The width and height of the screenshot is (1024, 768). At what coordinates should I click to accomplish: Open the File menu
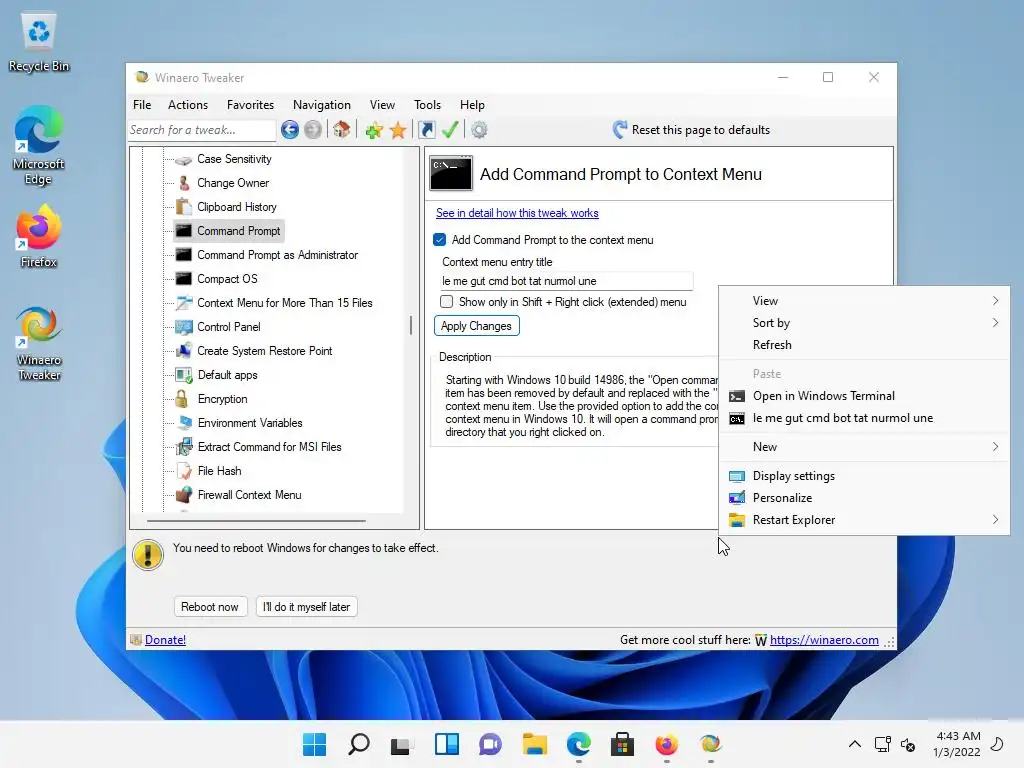[x=142, y=104]
